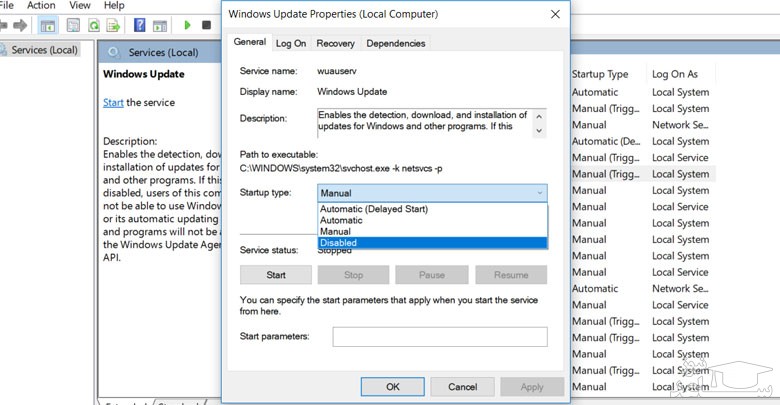
Task: Click the show/hide action pane icon
Action: 160,25
